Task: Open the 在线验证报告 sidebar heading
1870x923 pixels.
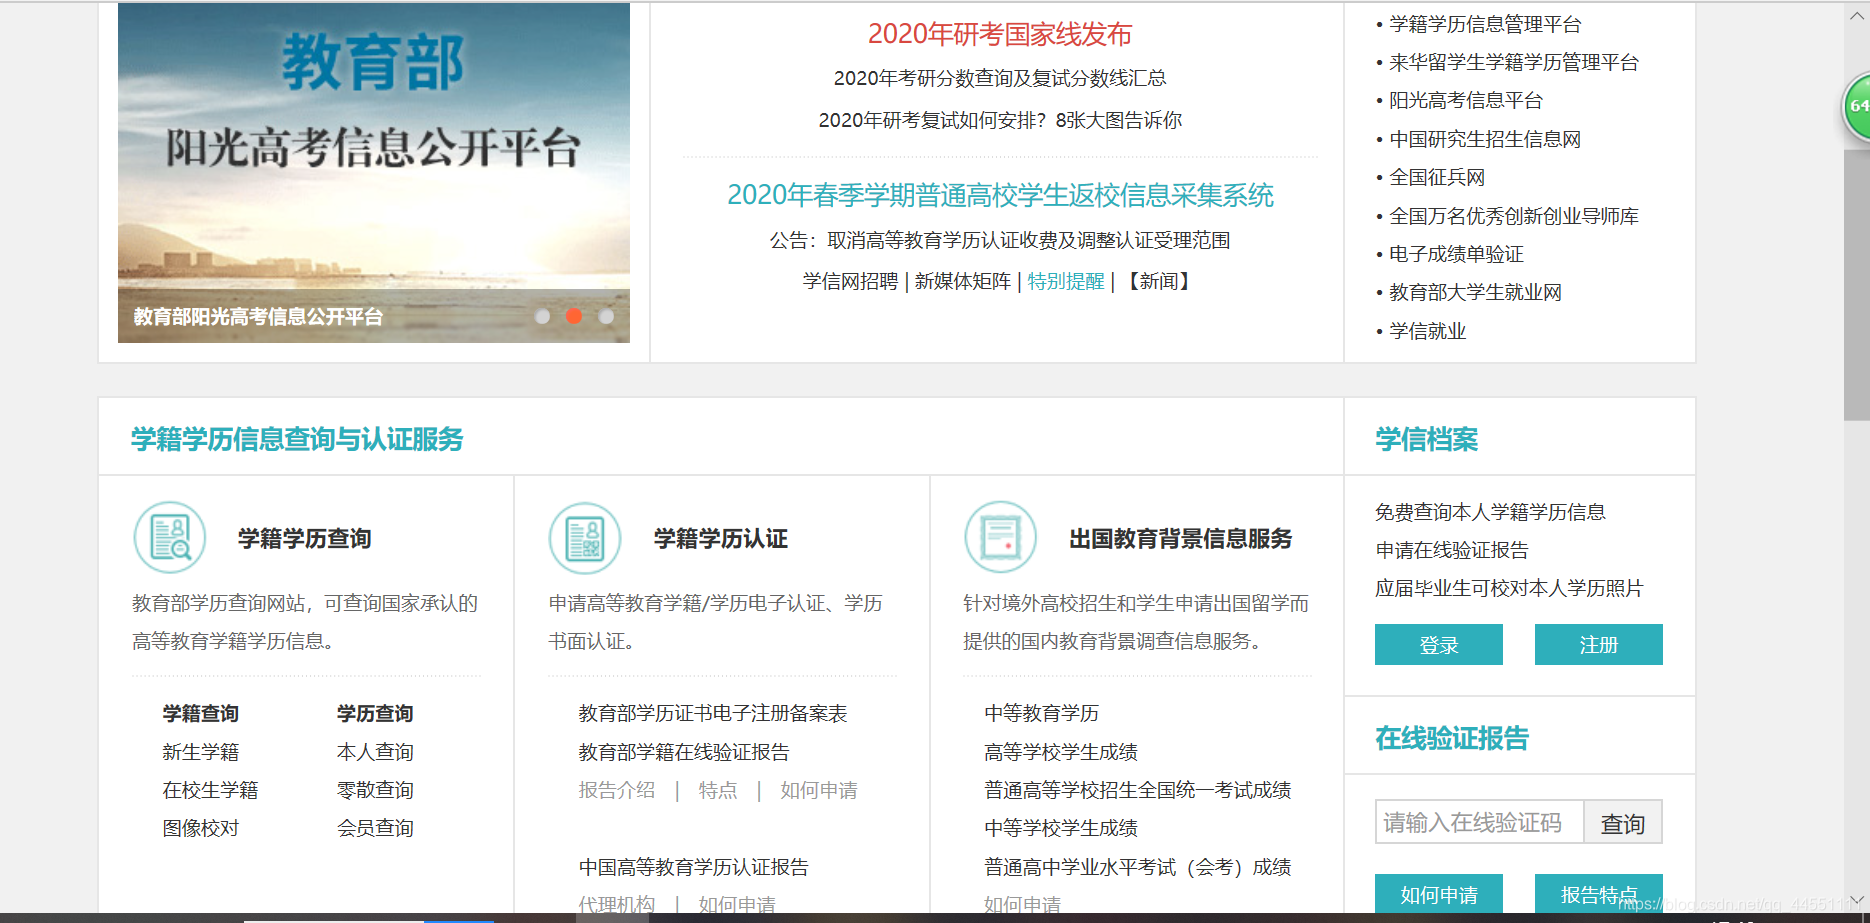Action: point(1452,738)
